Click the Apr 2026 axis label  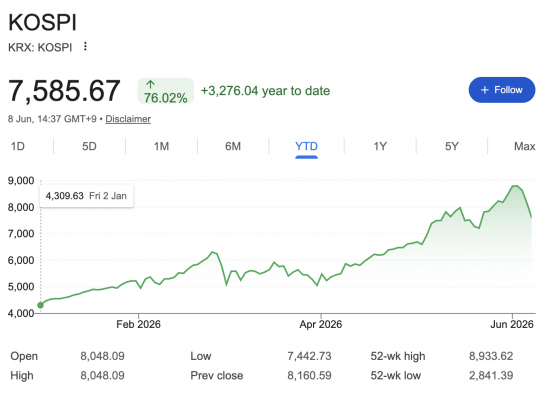pyautogui.click(x=321, y=324)
